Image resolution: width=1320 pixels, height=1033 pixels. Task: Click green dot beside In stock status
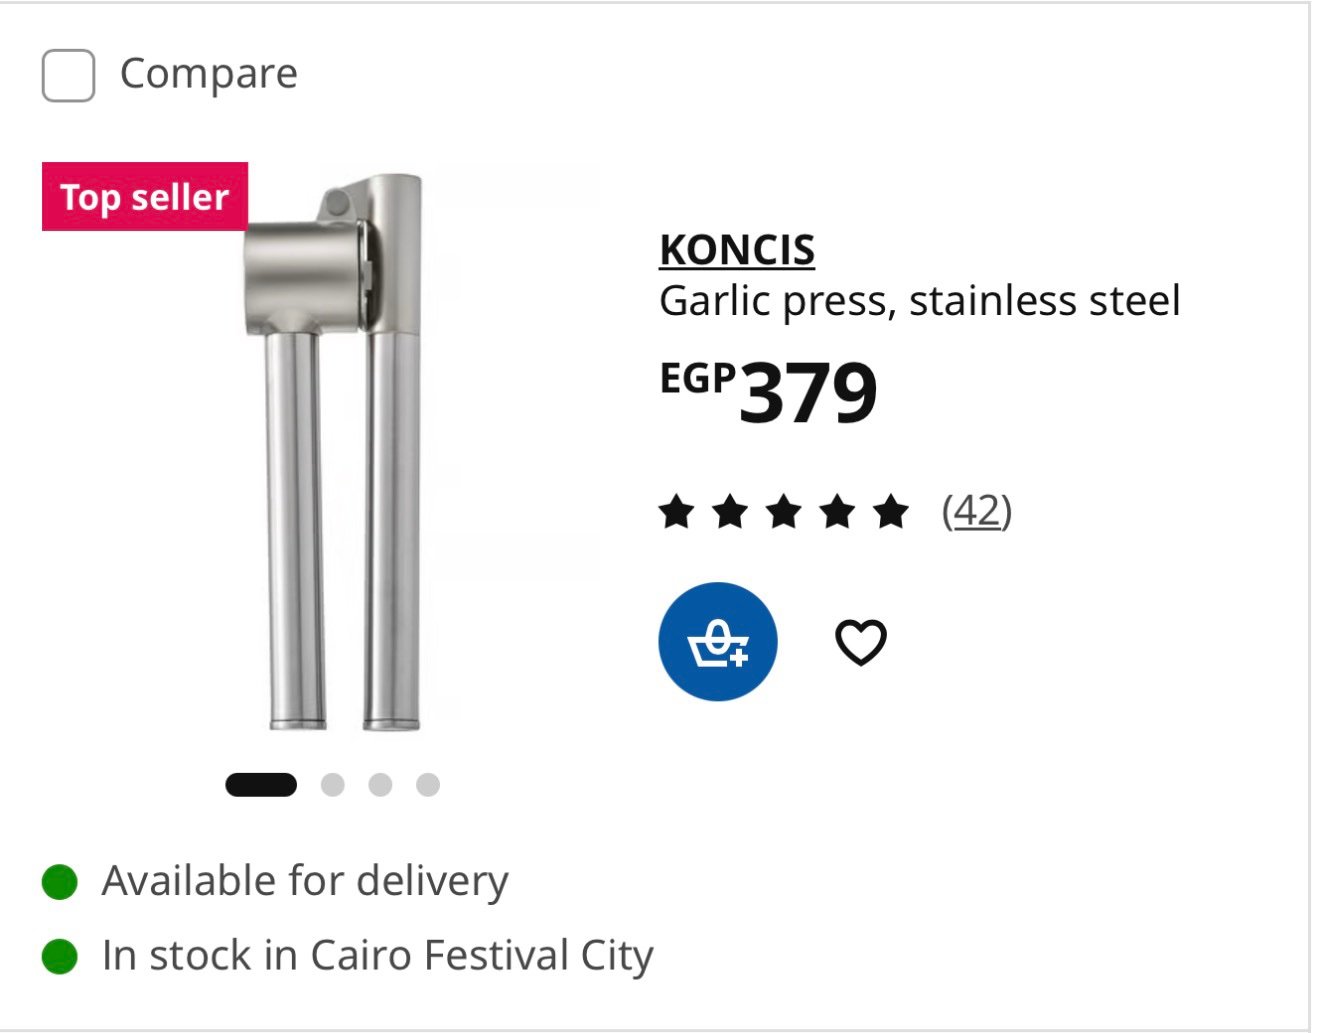60,956
